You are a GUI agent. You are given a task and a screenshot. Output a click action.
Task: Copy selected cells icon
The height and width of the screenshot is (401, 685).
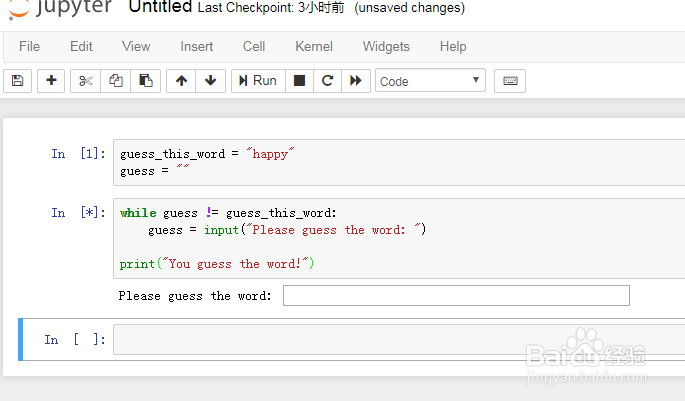coord(116,81)
